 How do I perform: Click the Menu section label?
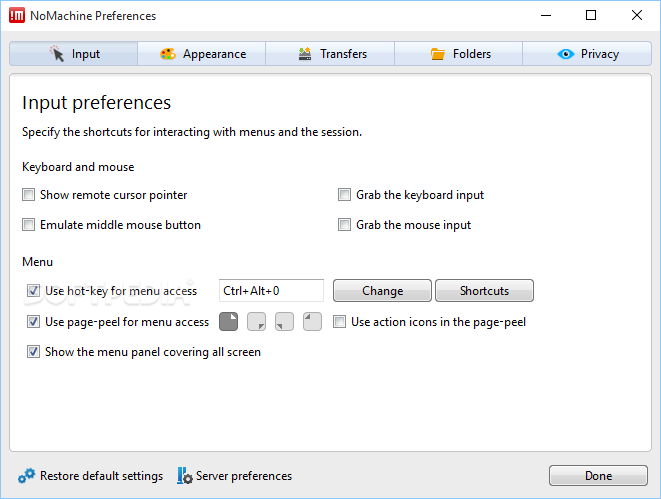pos(38,262)
